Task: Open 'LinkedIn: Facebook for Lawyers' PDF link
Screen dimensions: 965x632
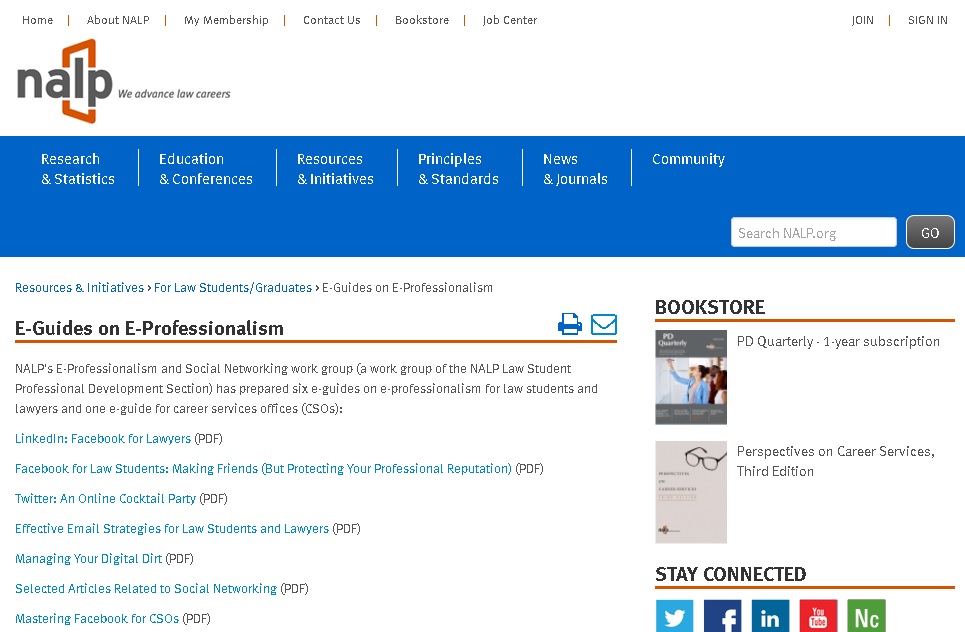Action: coord(103,439)
